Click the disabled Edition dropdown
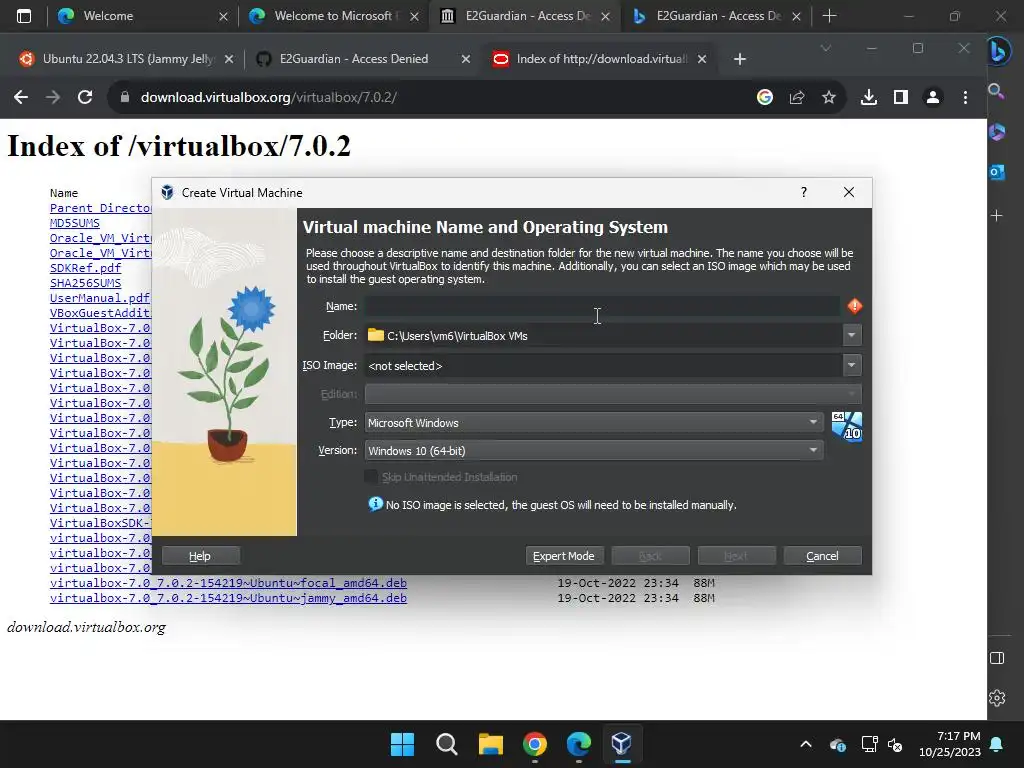Viewport: 1024px width, 768px height. (613, 394)
